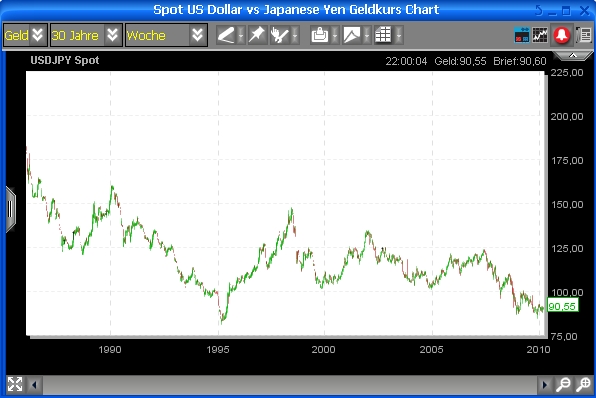Click the left side panel handle
The height and width of the screenshot is (398, 596).
pyautogui.click(x=10, y=209)
